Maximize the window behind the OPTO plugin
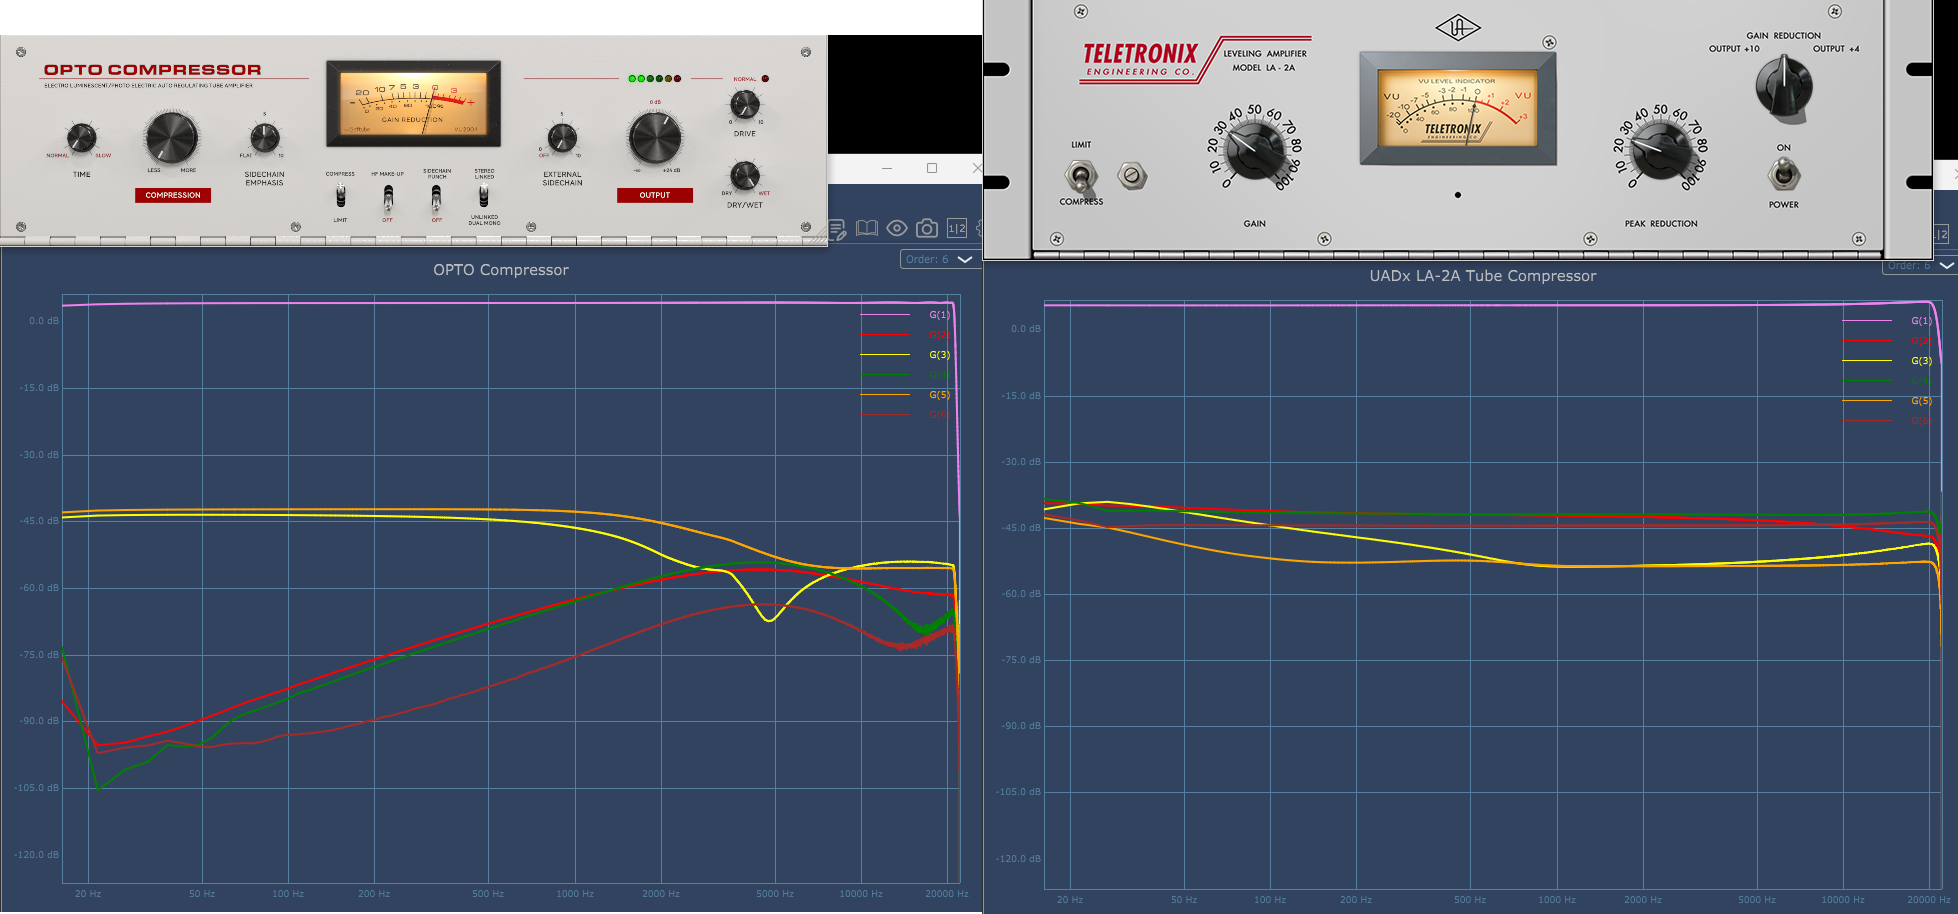The height and width of the screenshot is (914, 1958). click(x=932, y=168)
